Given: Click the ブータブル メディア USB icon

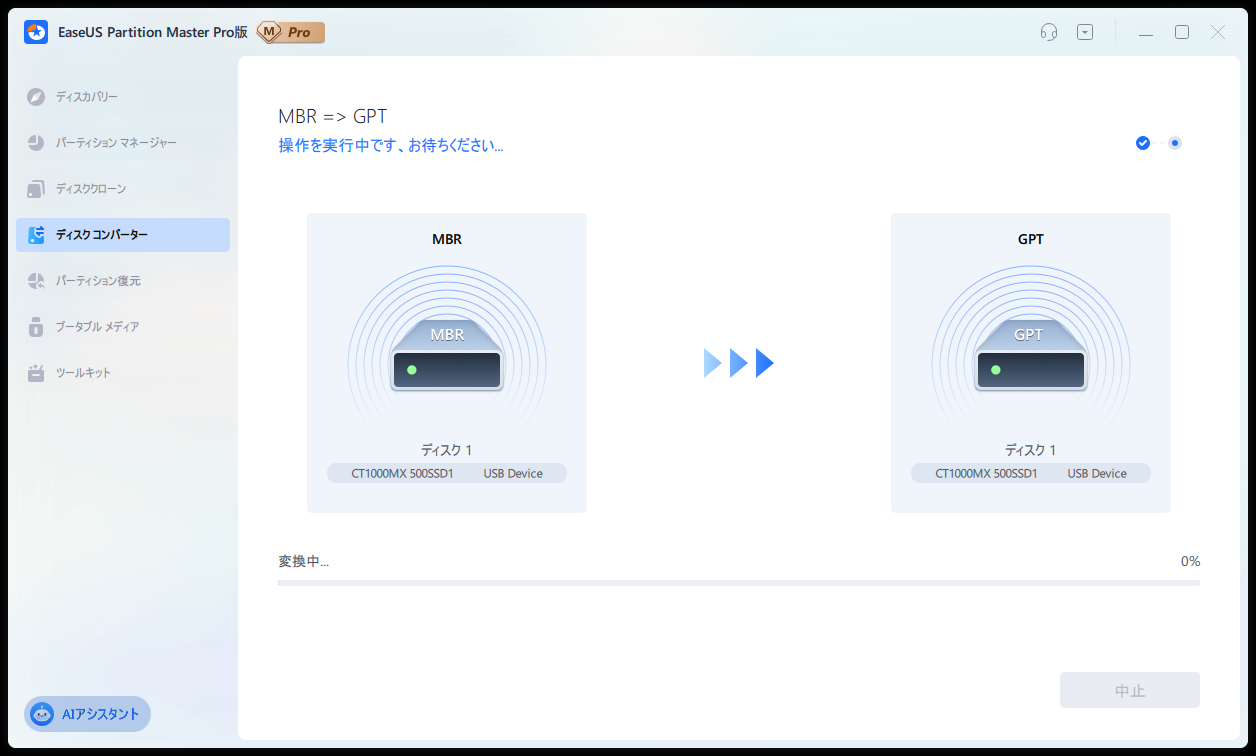Looking at the screenshot, I should (36, 327).
